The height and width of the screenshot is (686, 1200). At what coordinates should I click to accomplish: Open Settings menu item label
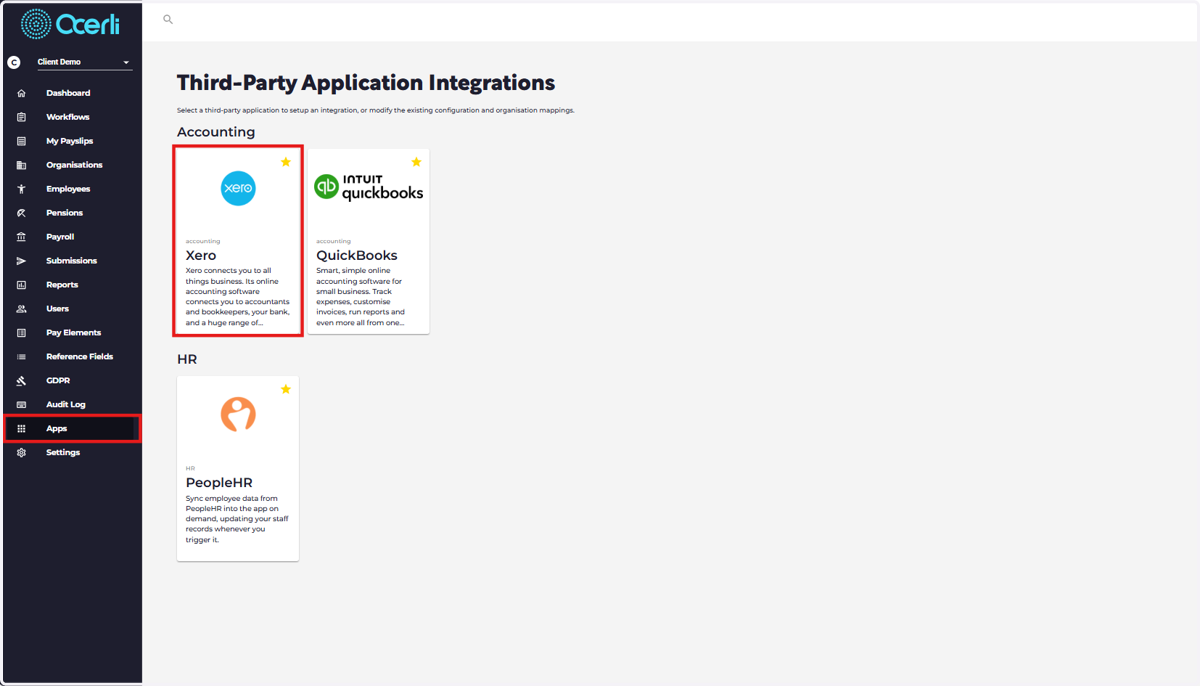click(x=63, y=453)
